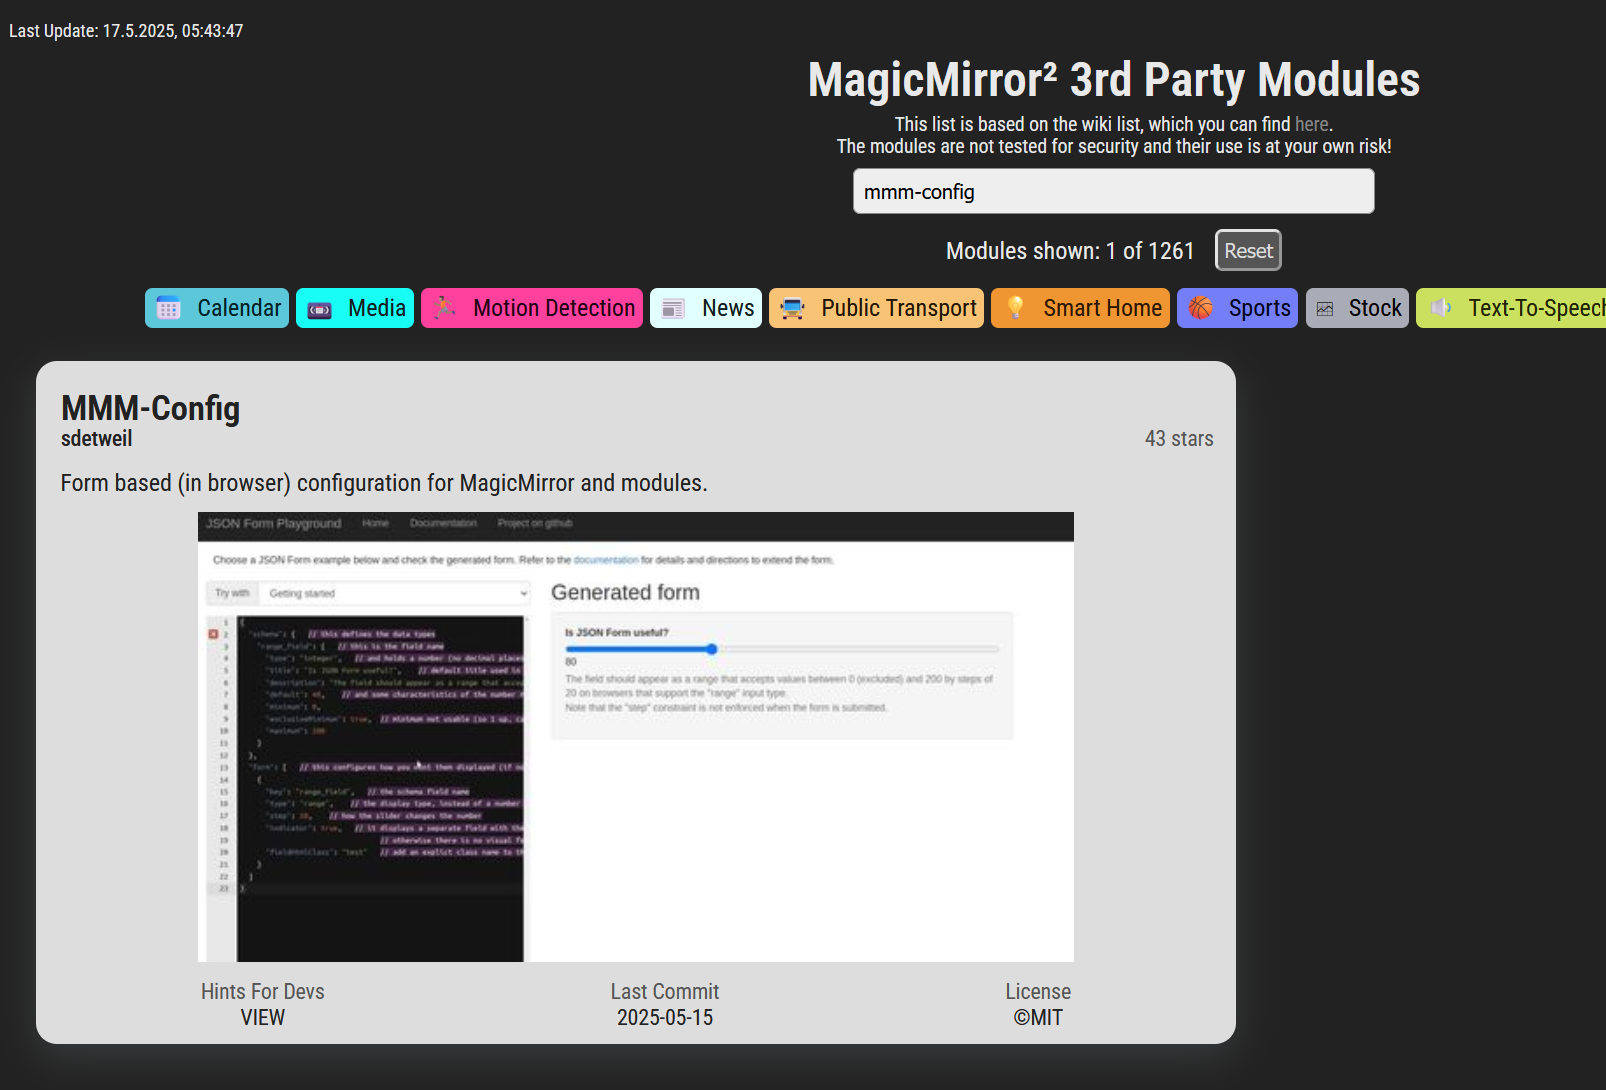
Task: Click the author name sdetweil
Action: coord(96,439)
